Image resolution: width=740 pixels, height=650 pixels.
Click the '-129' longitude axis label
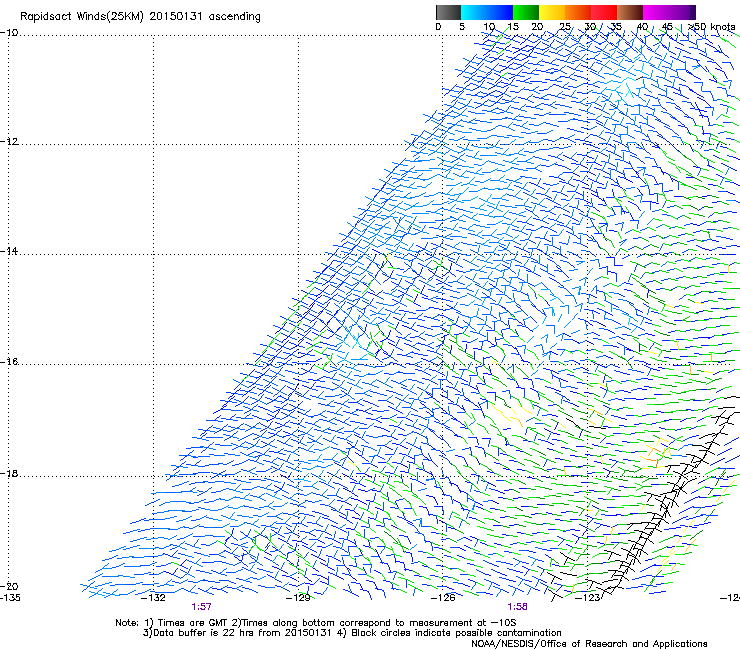[298, 598]
